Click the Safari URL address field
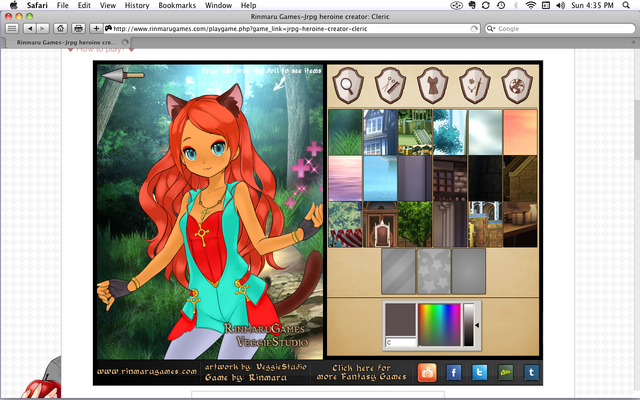640x400 pixels. [291, 29]
